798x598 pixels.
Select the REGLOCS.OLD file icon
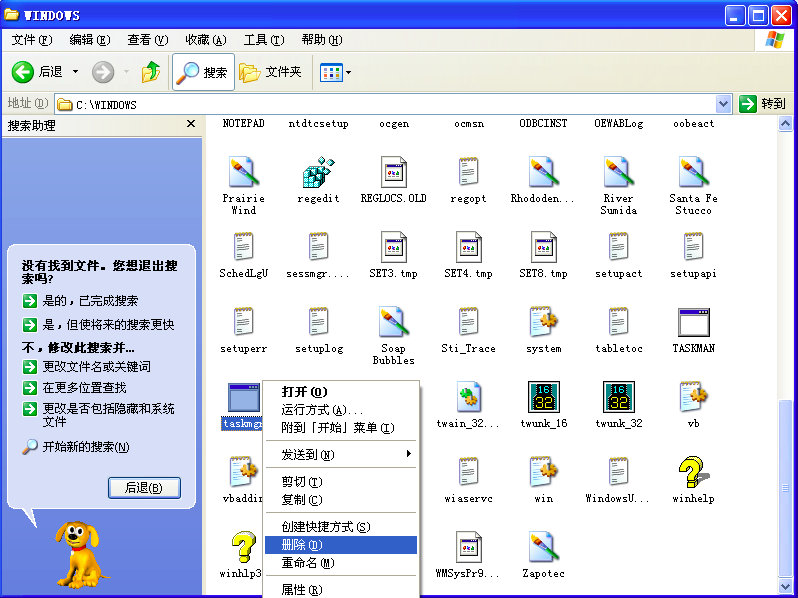[393, 173]
